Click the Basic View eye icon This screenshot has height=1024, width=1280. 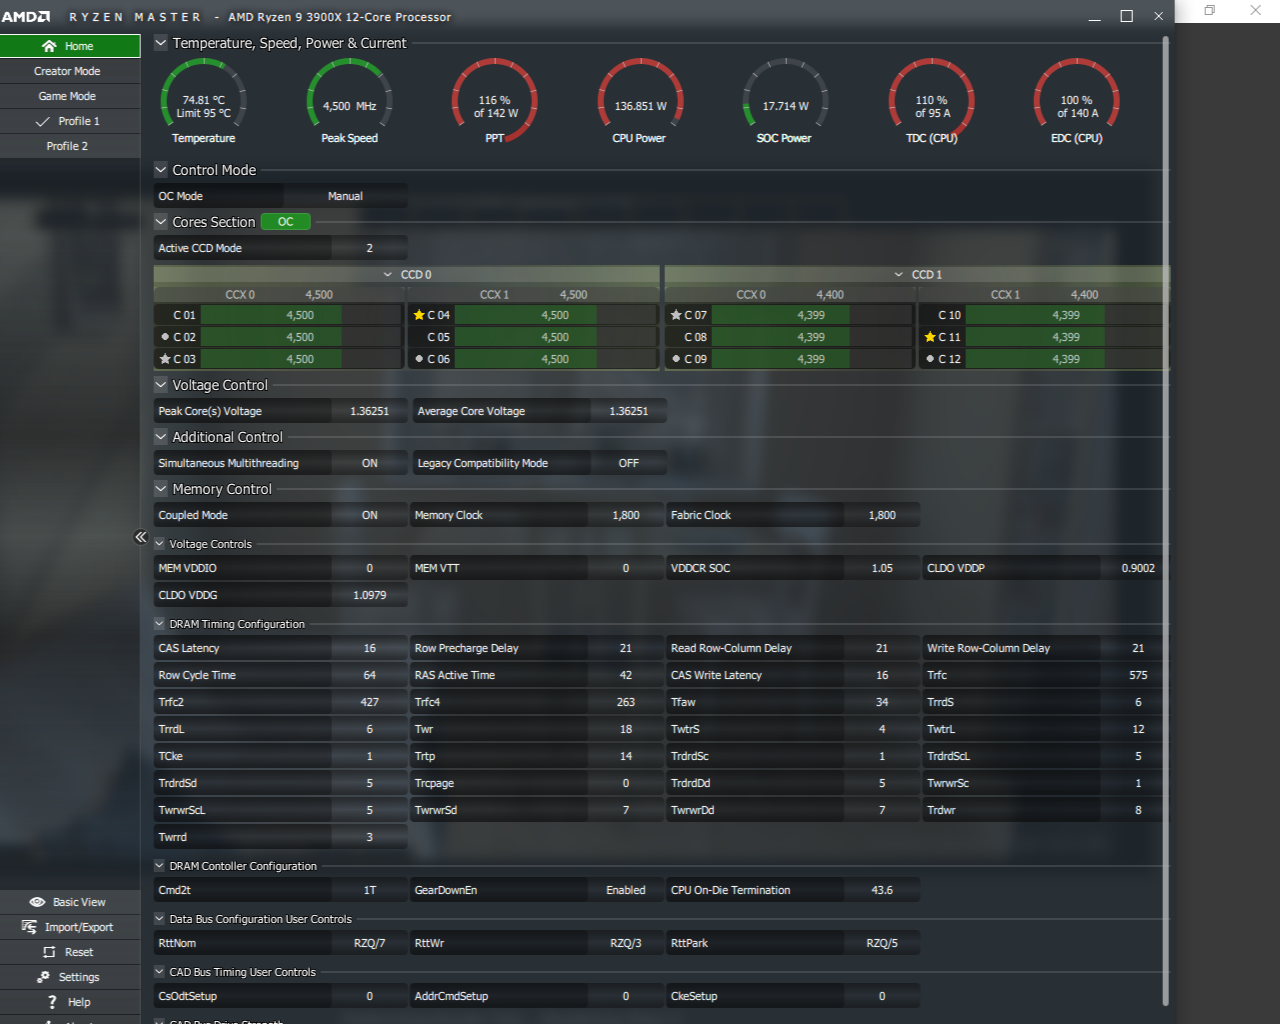pyautogui.click(x=37, y=902)
